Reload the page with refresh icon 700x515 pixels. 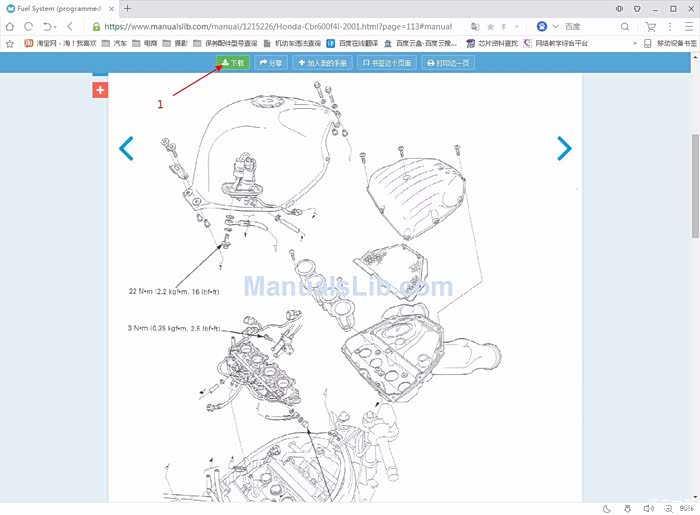click(29, 27)
